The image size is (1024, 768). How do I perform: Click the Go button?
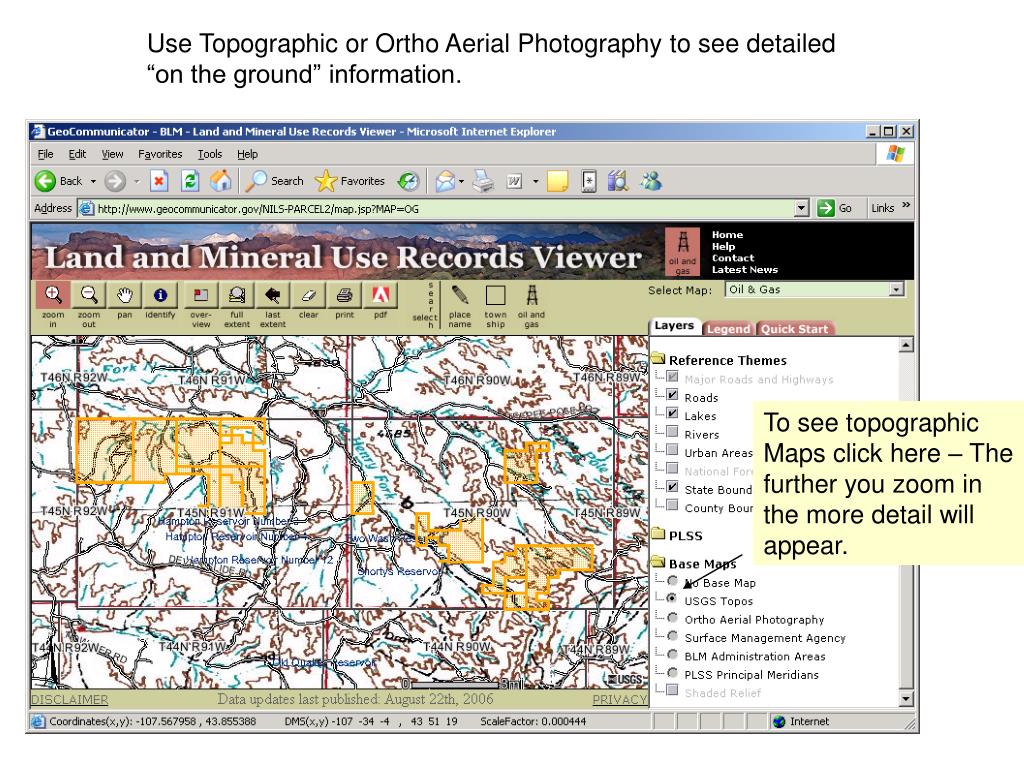pos(835,208)
